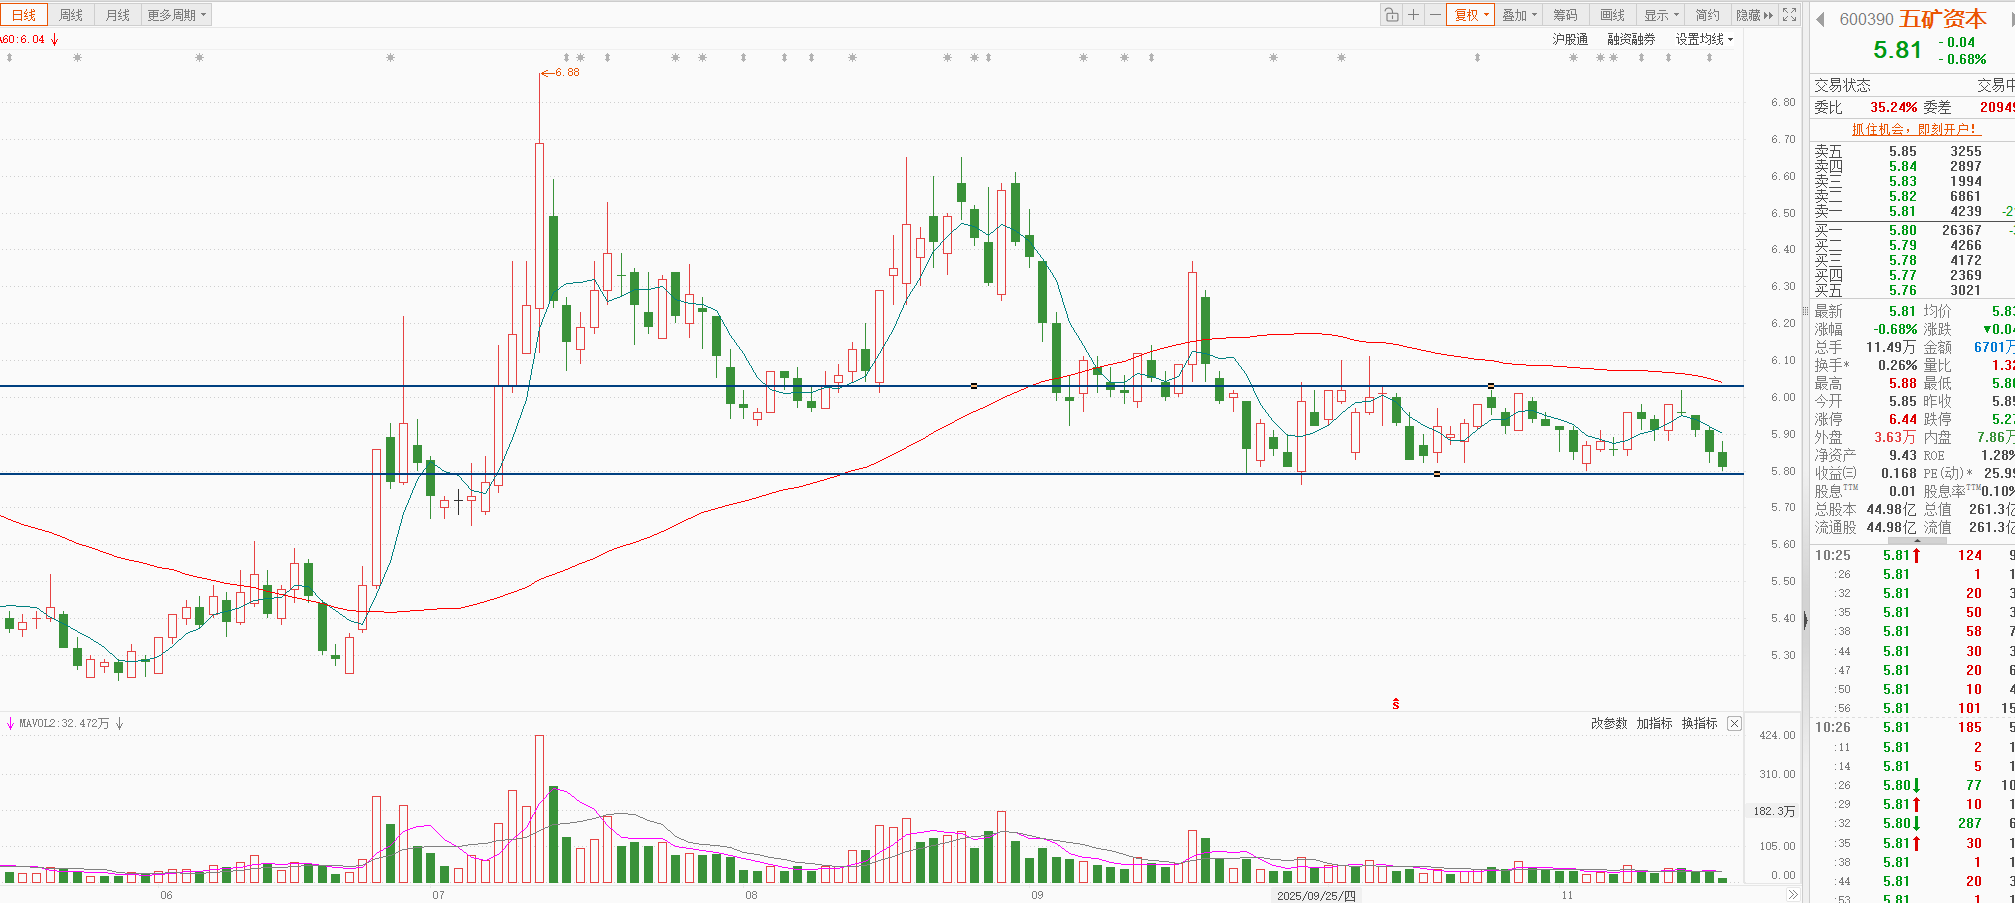This screenshot has width=2015, height=903.
Task: Click the 卖五 5.85 ask row
Action: coord(1912,152)
